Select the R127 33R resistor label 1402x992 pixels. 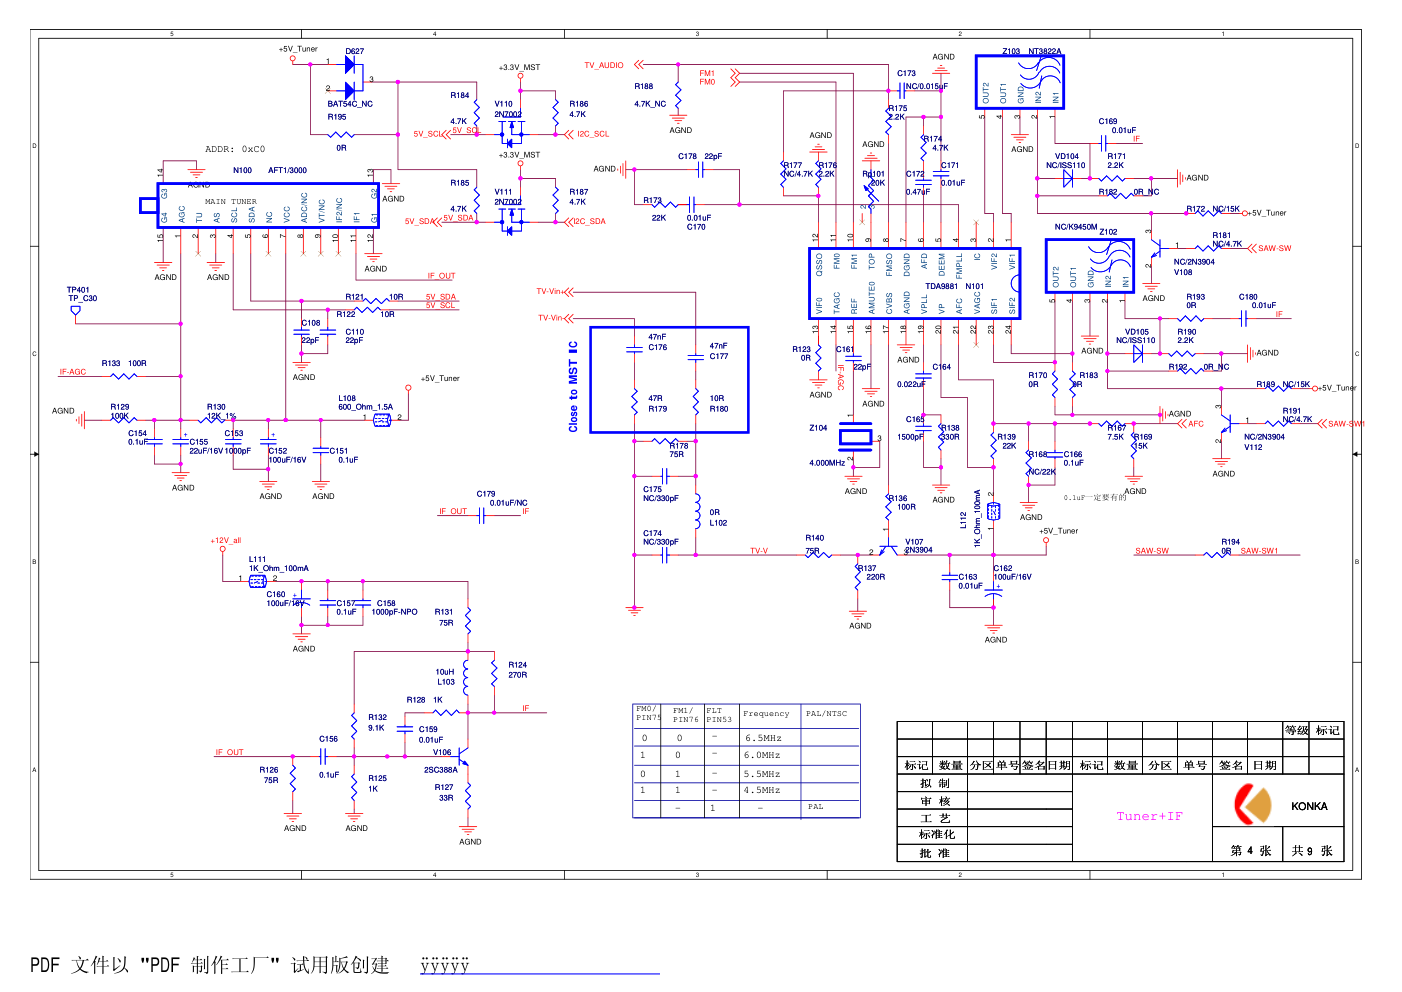(444, 792)
